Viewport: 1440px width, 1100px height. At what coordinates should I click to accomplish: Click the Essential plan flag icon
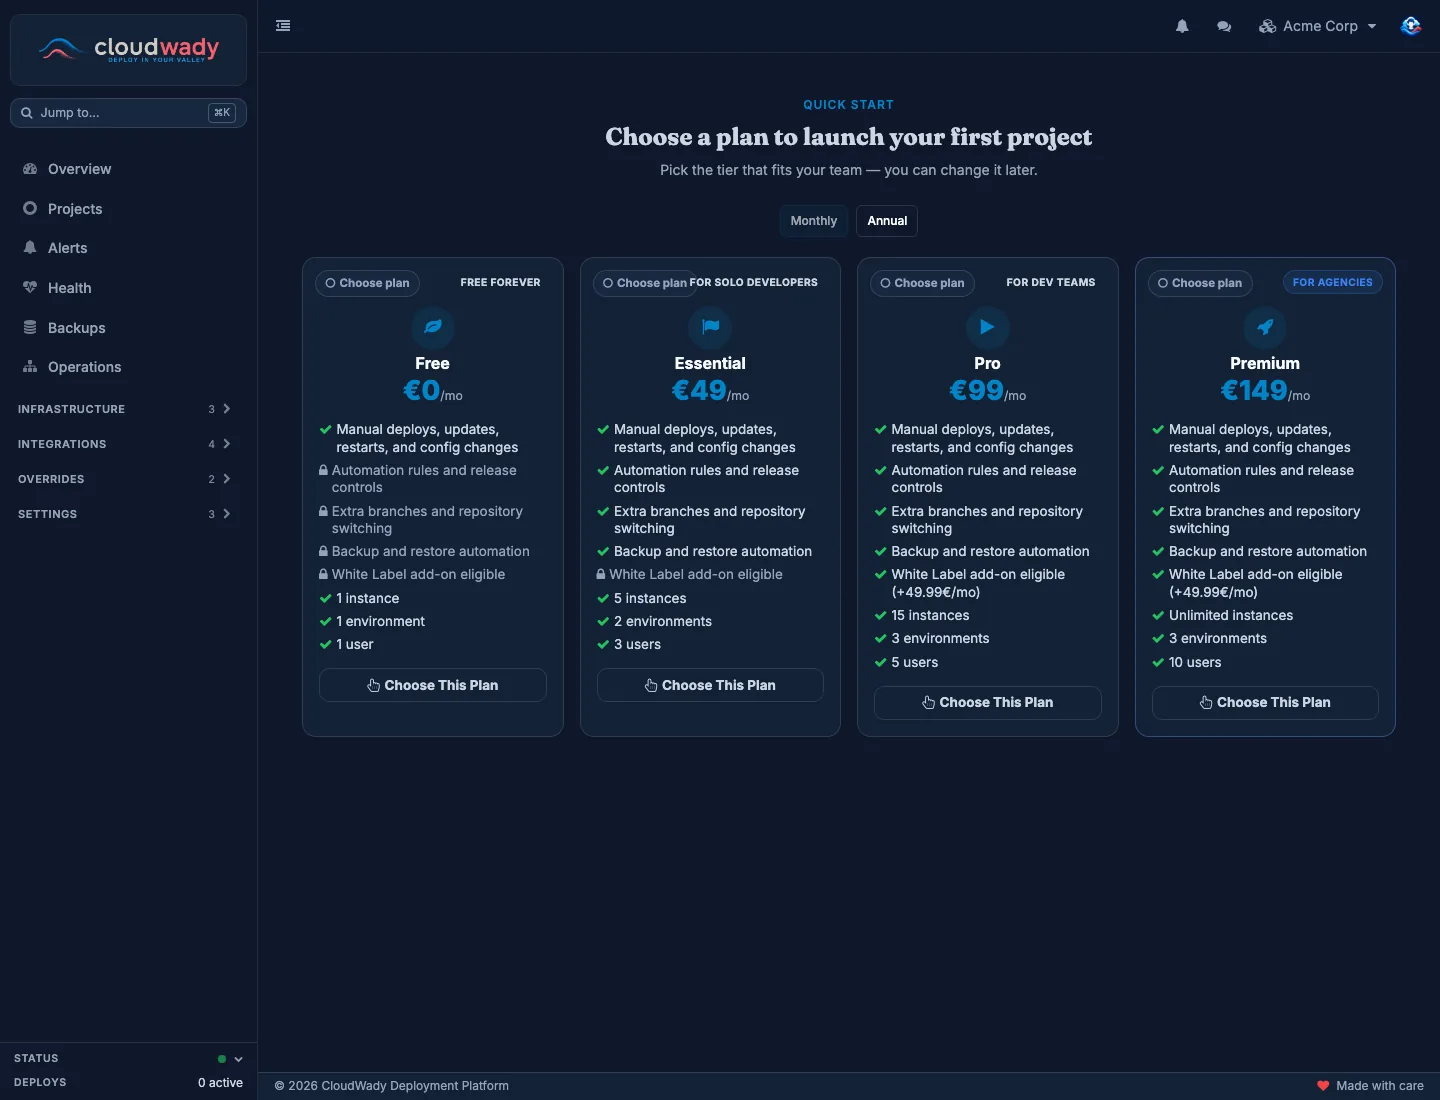710,327
